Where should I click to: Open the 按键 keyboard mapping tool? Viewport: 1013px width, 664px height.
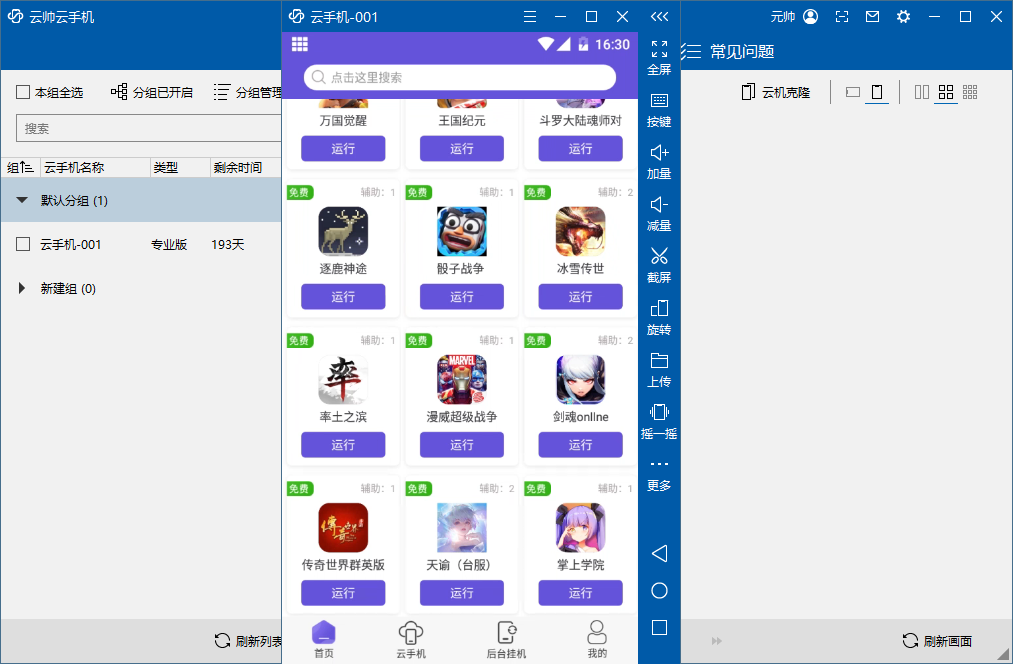[659, 101]
